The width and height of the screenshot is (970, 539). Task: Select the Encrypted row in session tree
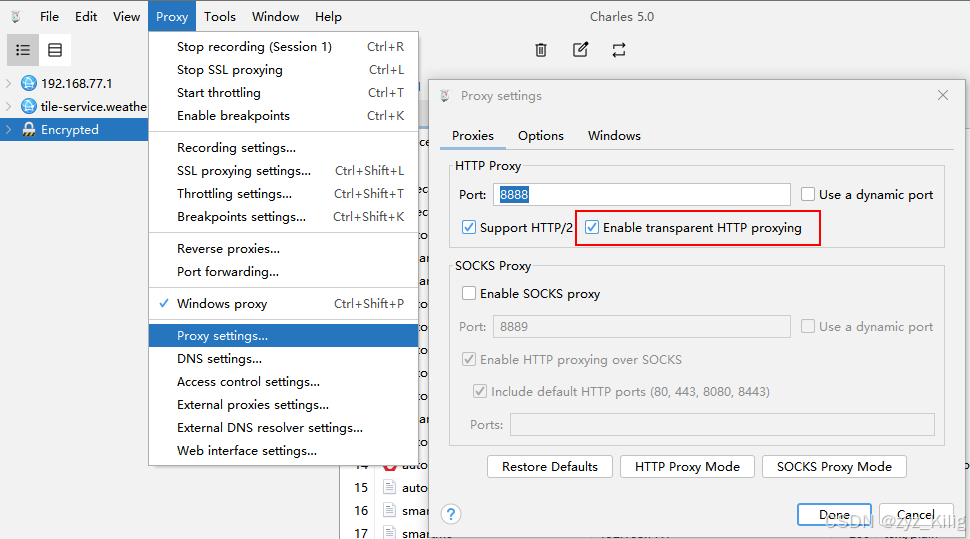point(74,129)
